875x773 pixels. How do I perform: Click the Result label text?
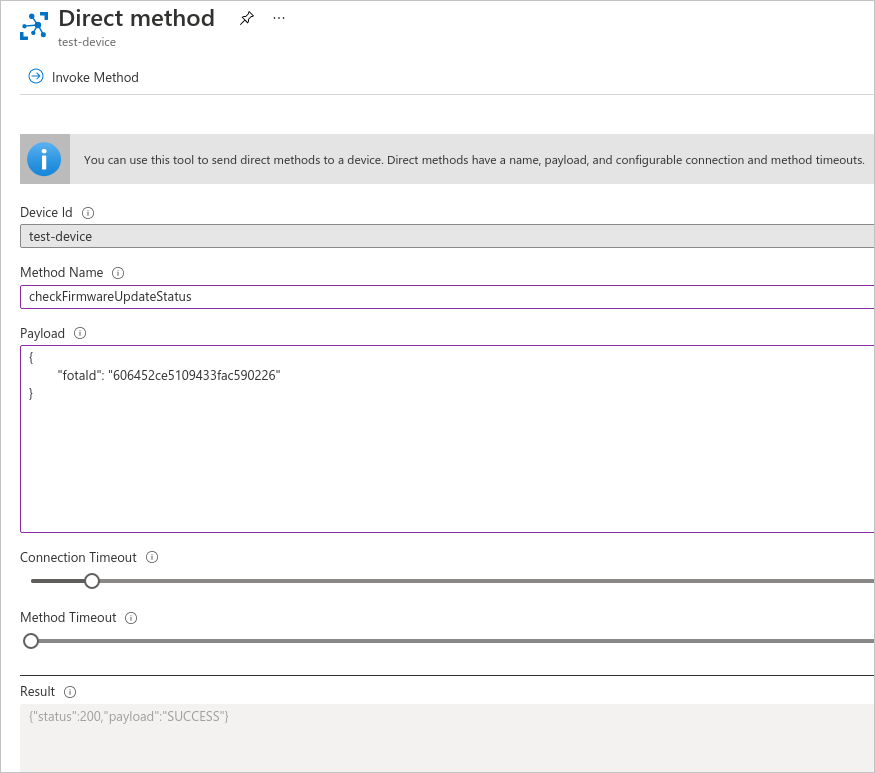click(37, 692)
